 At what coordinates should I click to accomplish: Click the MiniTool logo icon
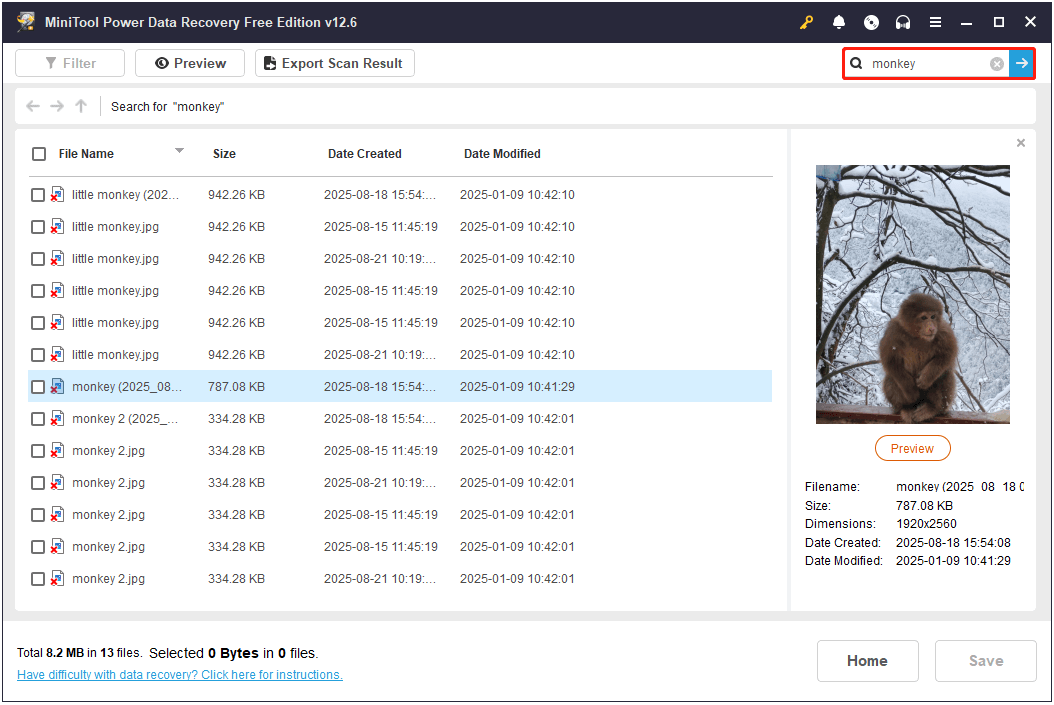pos(25,21)
